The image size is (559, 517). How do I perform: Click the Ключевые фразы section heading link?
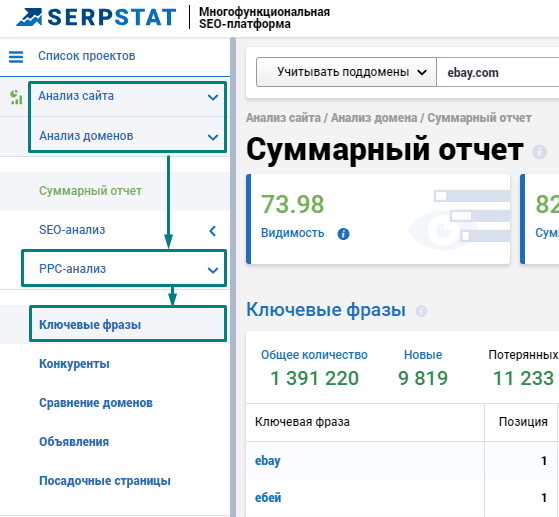(326, 309)
